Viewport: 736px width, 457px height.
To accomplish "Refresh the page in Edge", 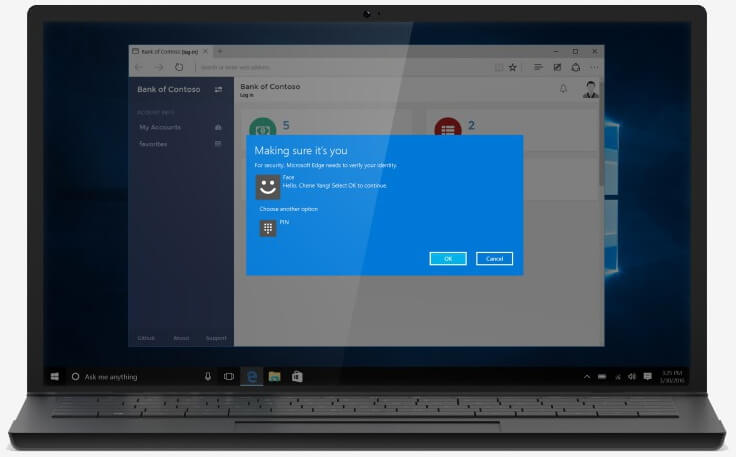I will pos(179,67).
